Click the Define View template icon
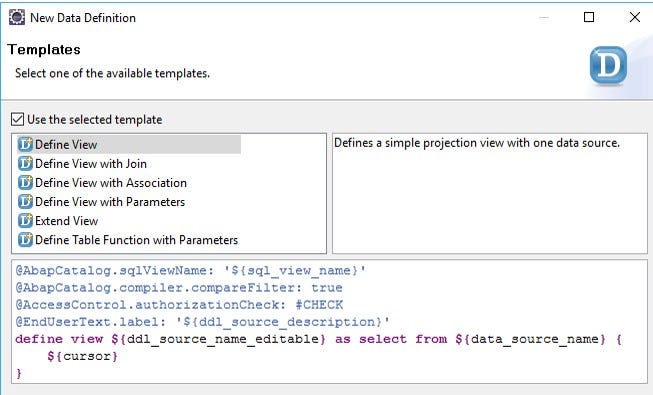The height and width of the screenshot is (395, 653). click(x=25, y=144)
